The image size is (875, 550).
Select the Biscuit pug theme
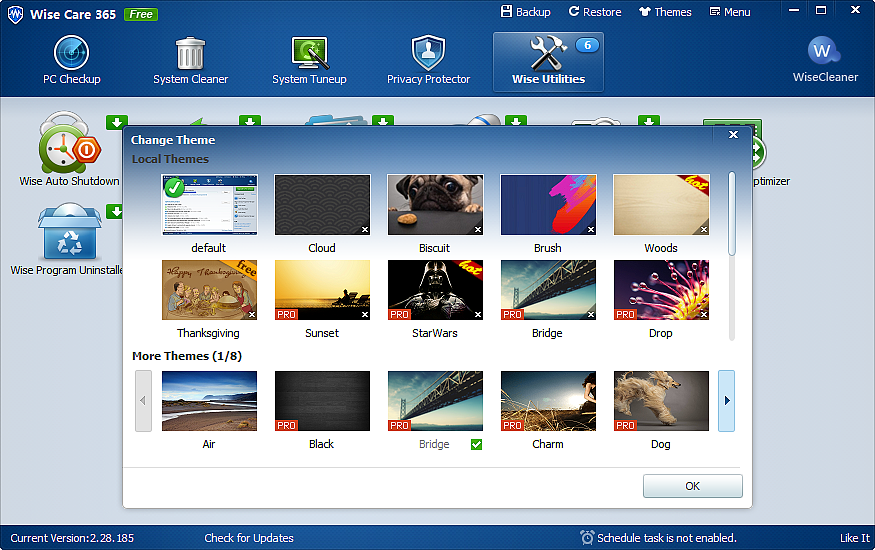click(435, 205)
